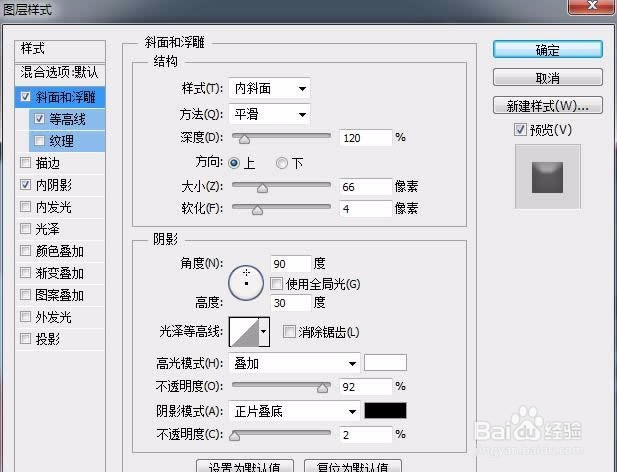Image resolution: width=617 pixels, height=472 pixels.
Task: Enable the 图案叠加 checkbox
Action: pyautogui.click(x=25, y=295)
